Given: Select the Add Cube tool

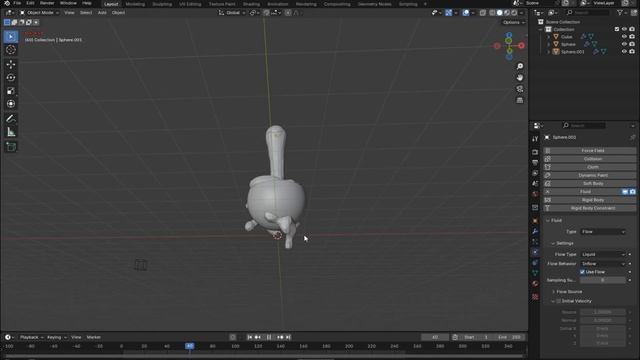Looking at the screenshot, I should 11,147.
